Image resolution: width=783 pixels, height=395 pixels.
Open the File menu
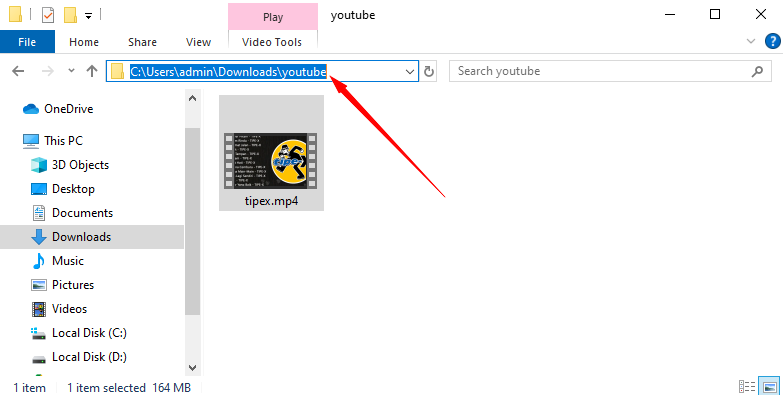click(x=27, y=42)
